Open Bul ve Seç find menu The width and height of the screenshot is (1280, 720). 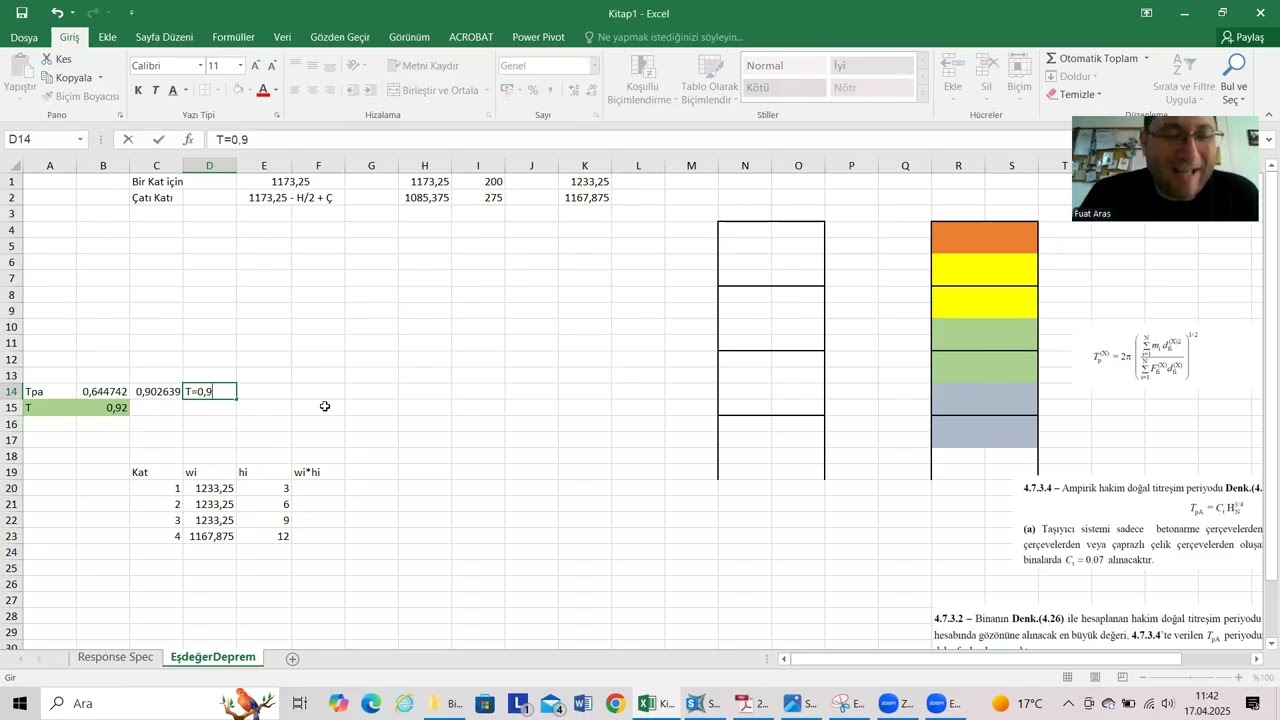[x=1234, y=80]
